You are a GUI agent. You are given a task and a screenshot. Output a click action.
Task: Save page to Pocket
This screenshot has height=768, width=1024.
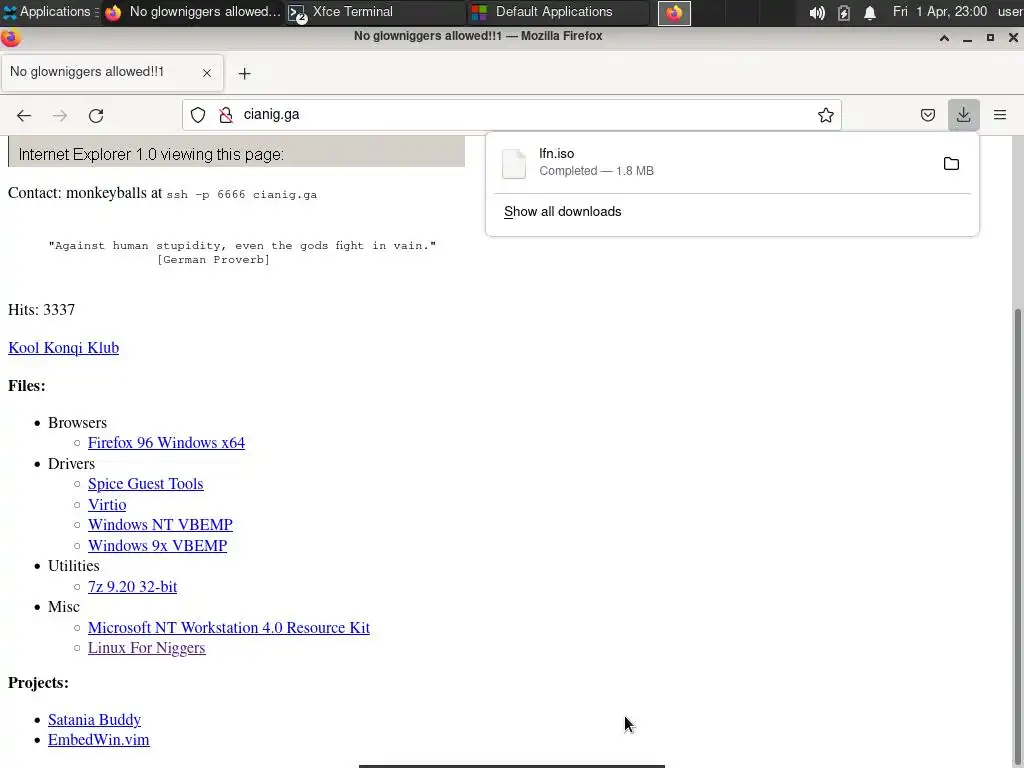pos(927,115)
